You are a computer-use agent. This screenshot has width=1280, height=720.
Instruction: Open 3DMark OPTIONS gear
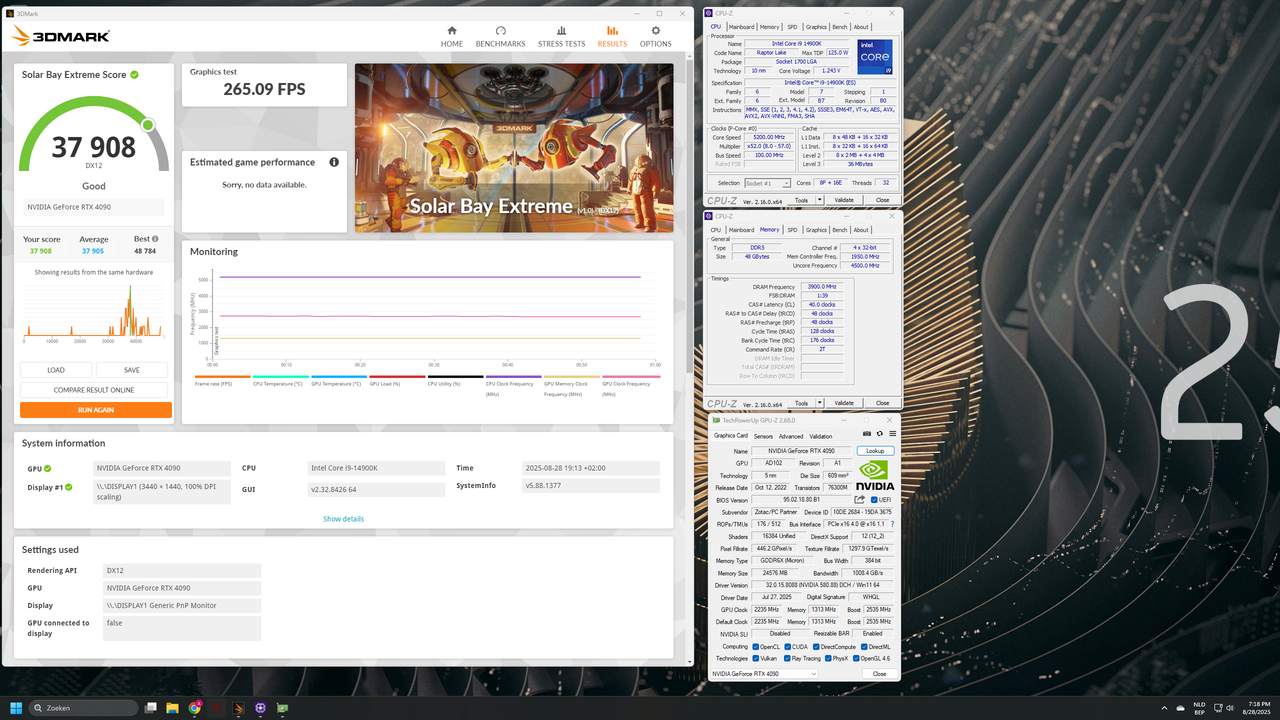pyautogui.click(x=655, y=37)
